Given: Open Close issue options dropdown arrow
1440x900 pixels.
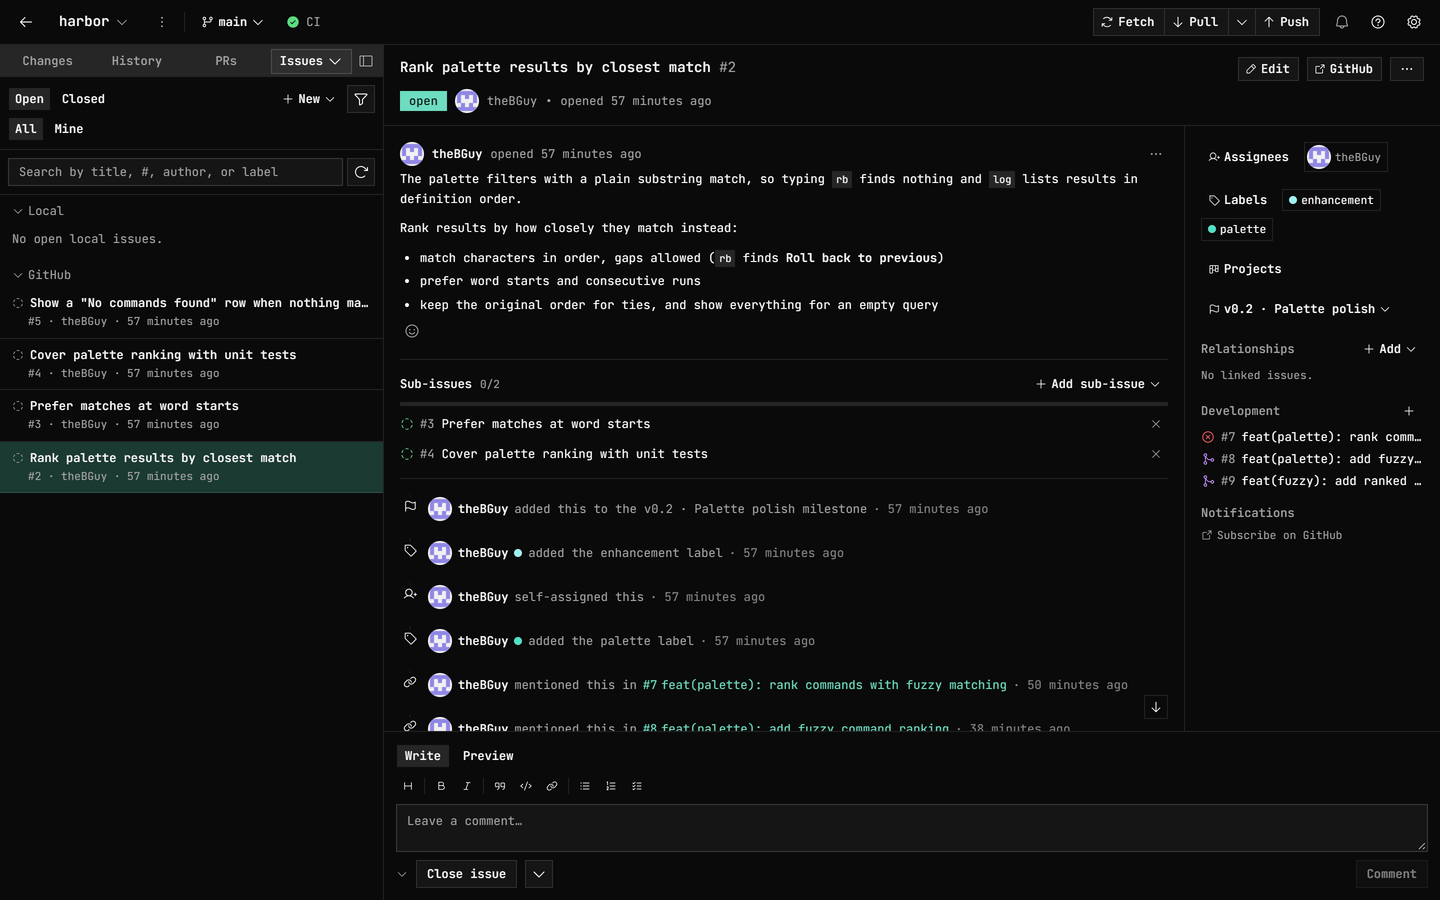Looking at the screenshot, I should (539, 874).
